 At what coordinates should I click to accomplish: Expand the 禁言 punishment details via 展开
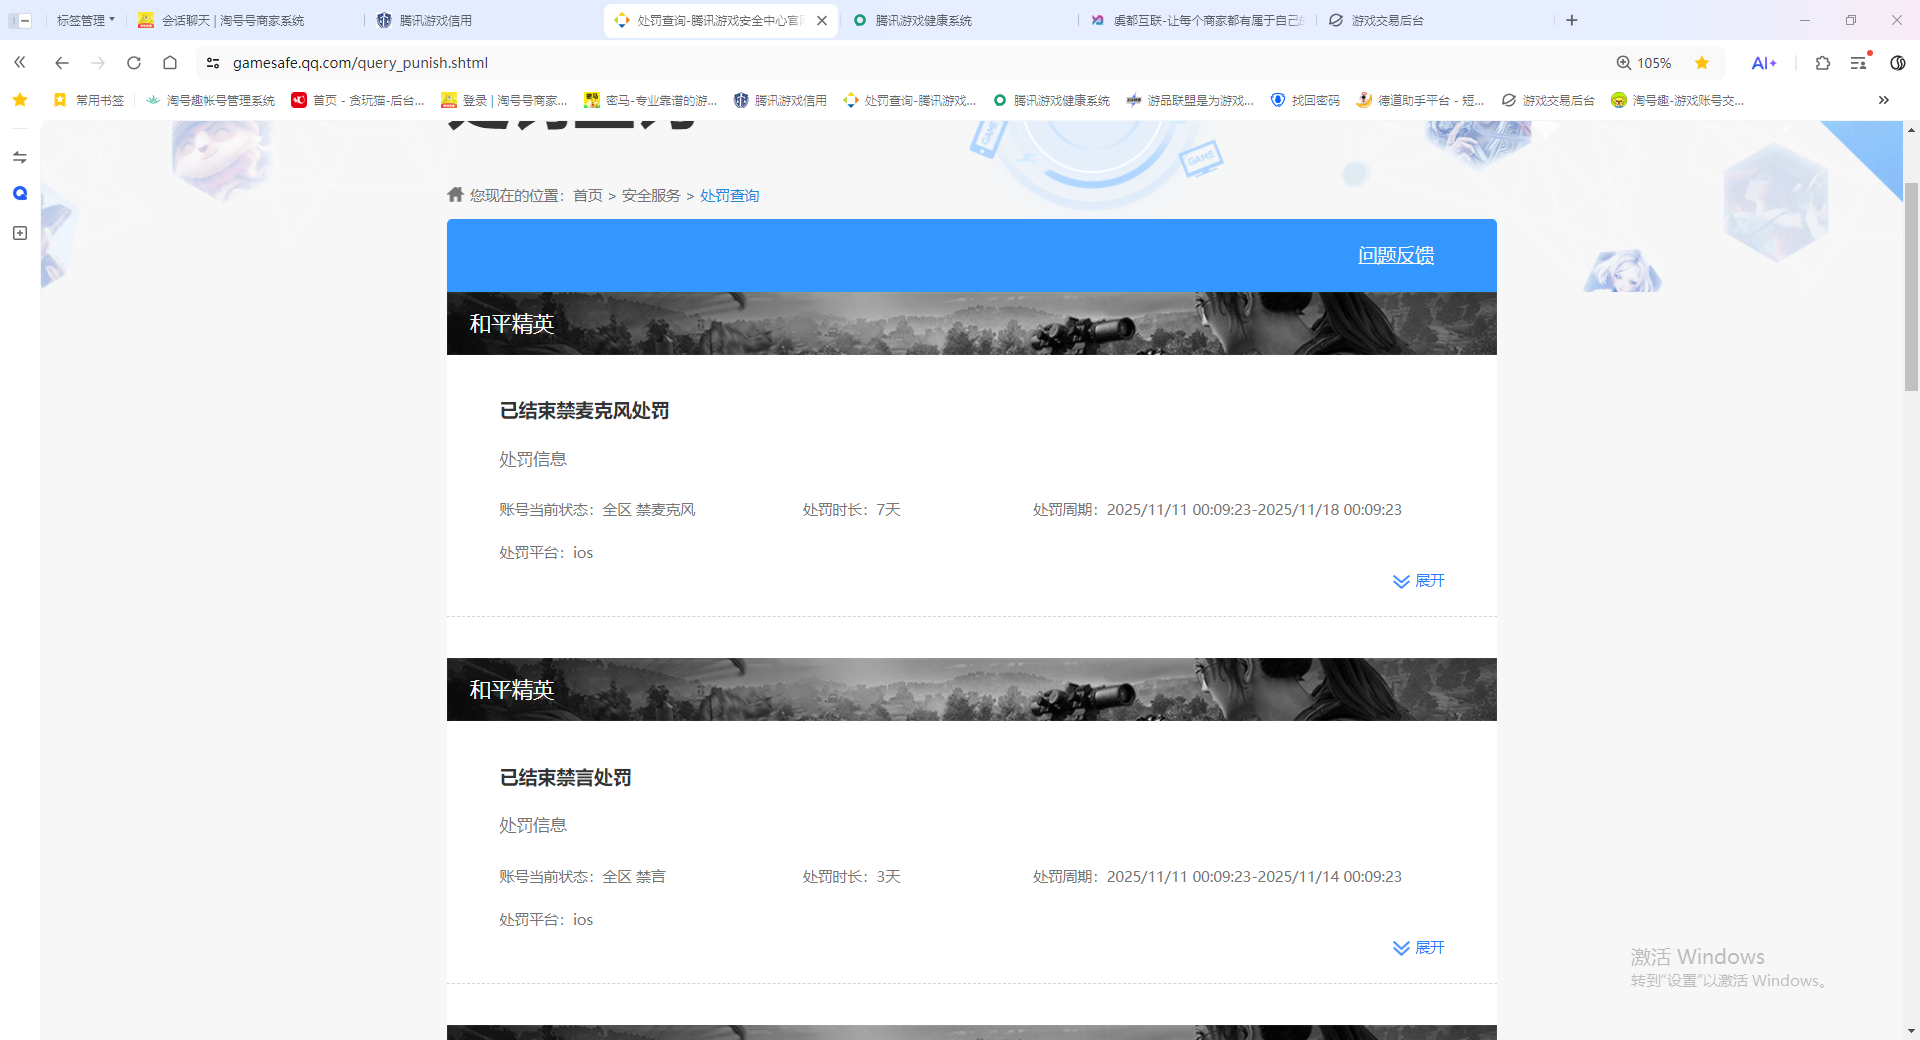(1418, 947)
